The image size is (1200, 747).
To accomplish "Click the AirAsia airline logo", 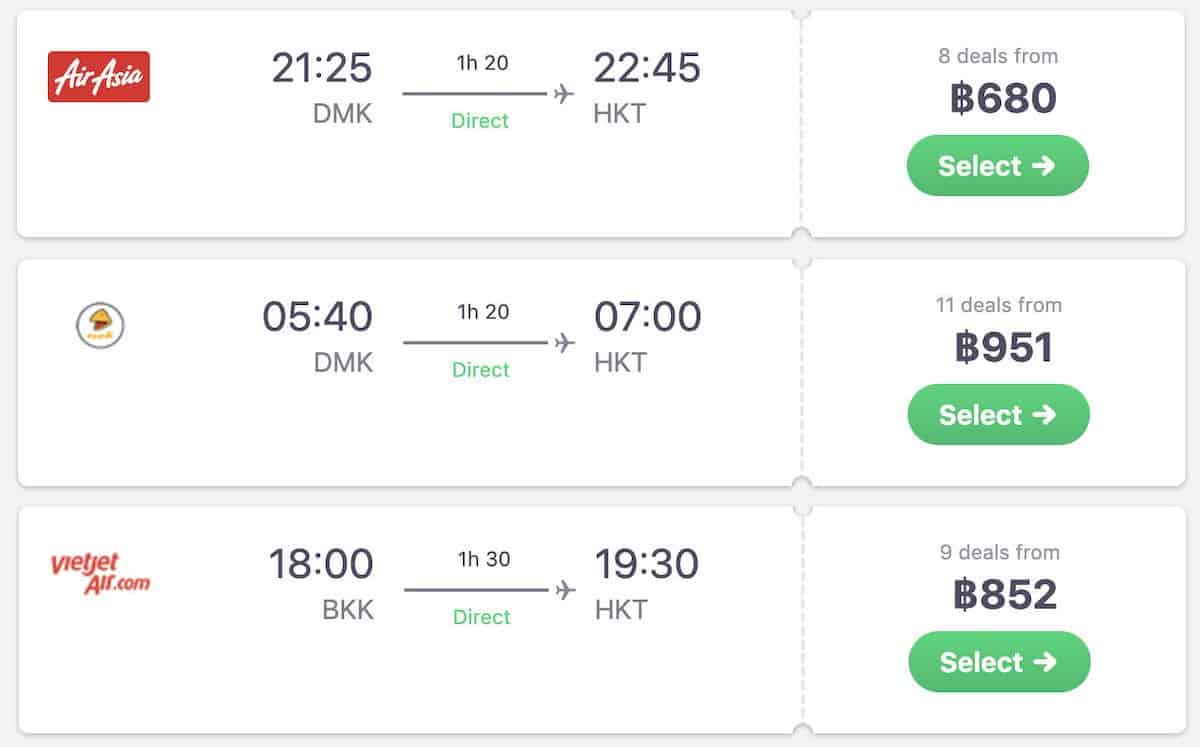I will click(99, 77).
